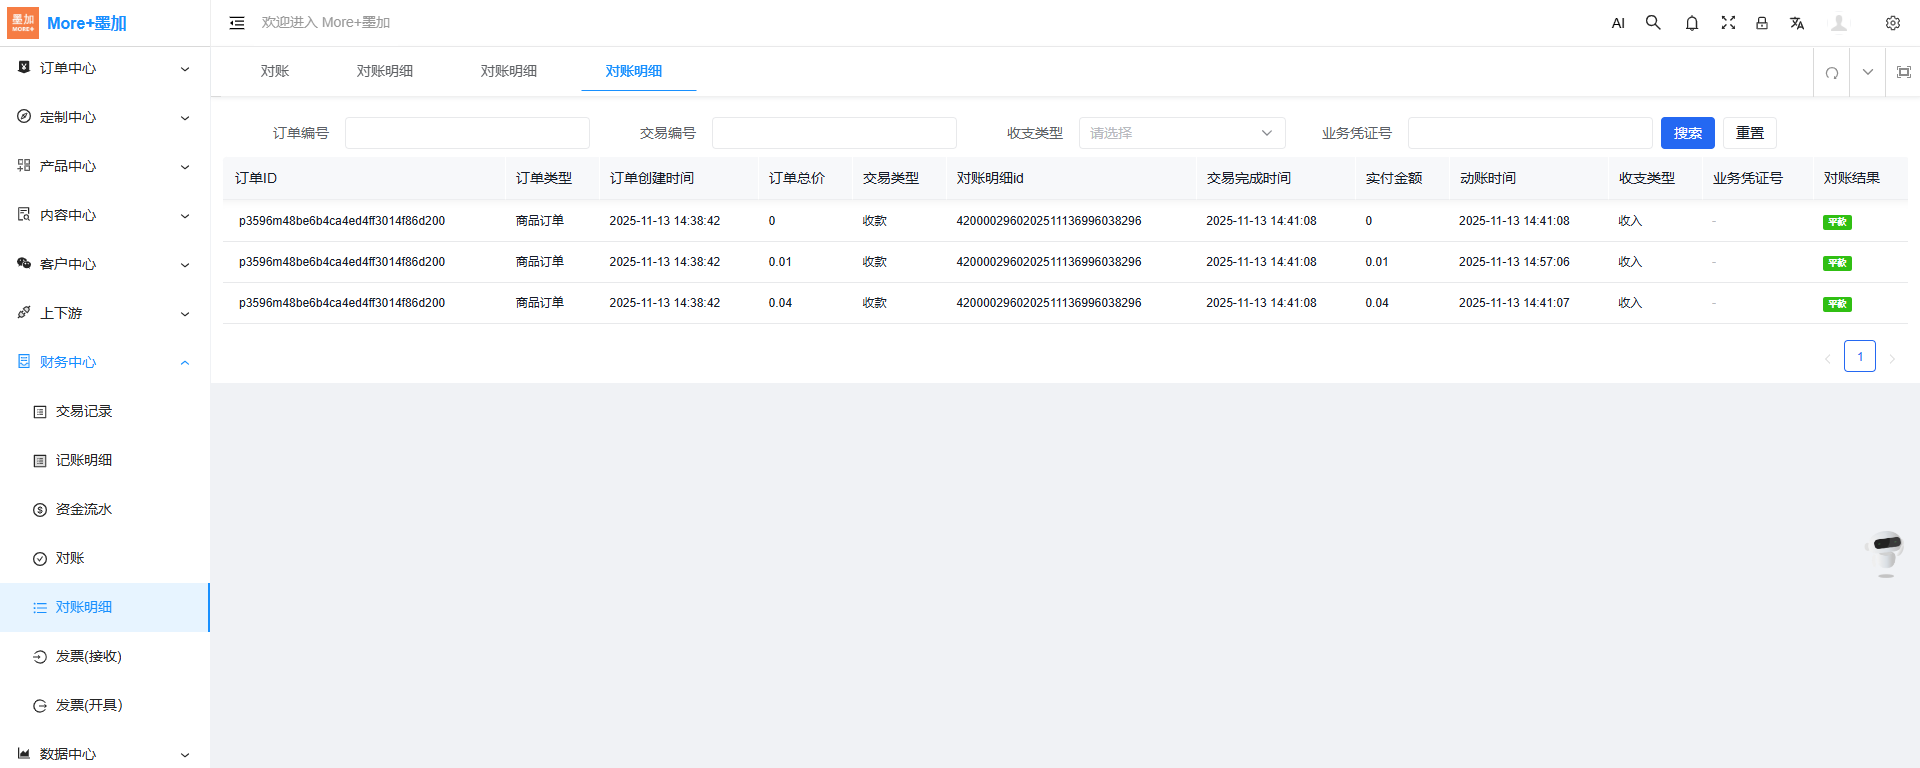
Task: Open the 收支类型 dropdown
Action: (1181, 133)
